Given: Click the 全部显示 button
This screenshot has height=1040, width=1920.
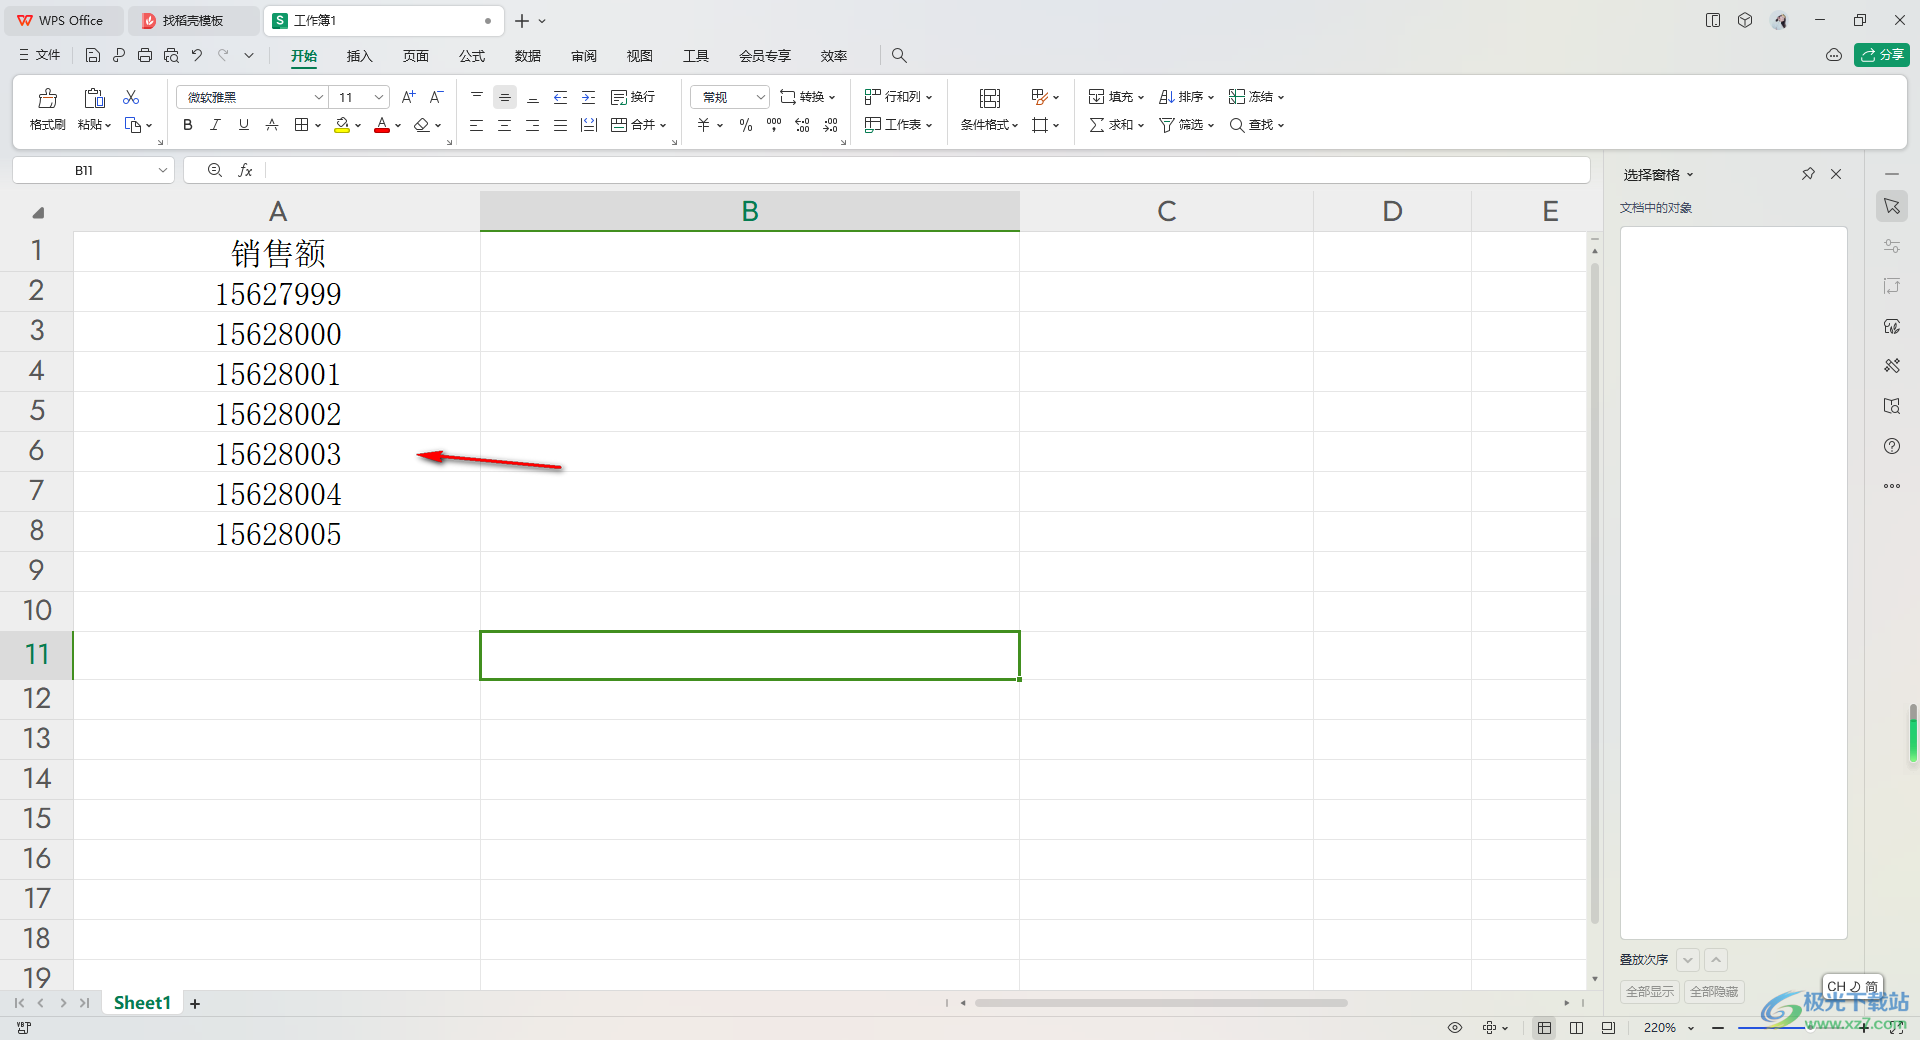Looking at the screenshot, I should (1650, 992).
